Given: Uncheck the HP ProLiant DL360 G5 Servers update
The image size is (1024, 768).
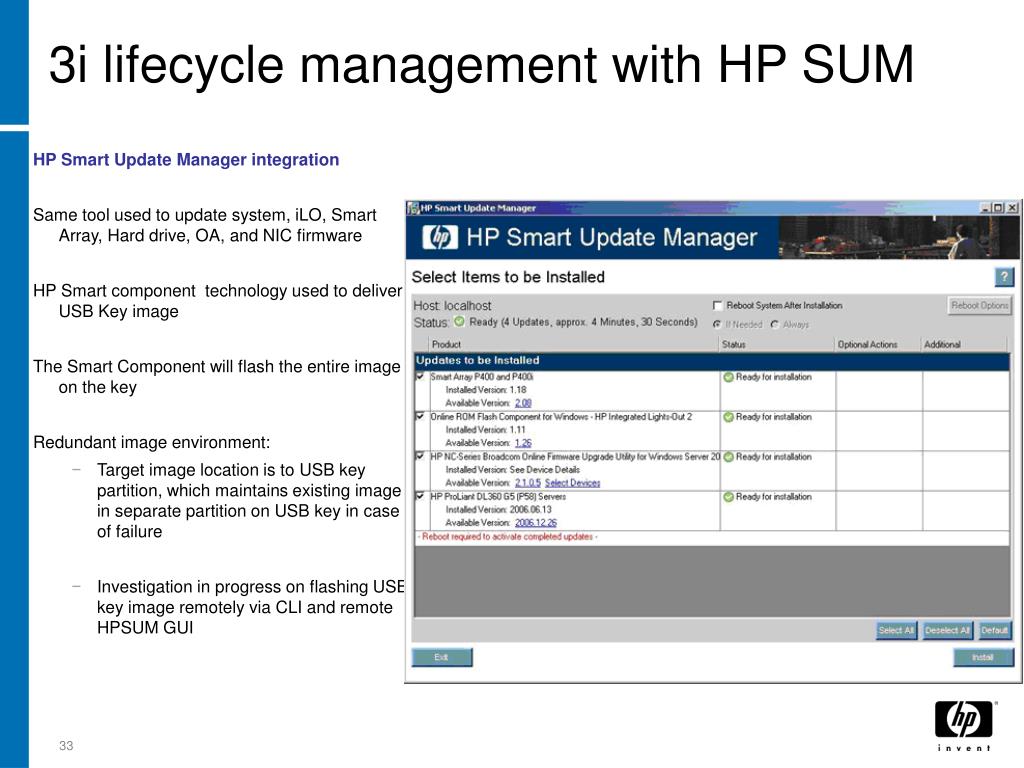Looking at the screenshot, I should (420, 496).
